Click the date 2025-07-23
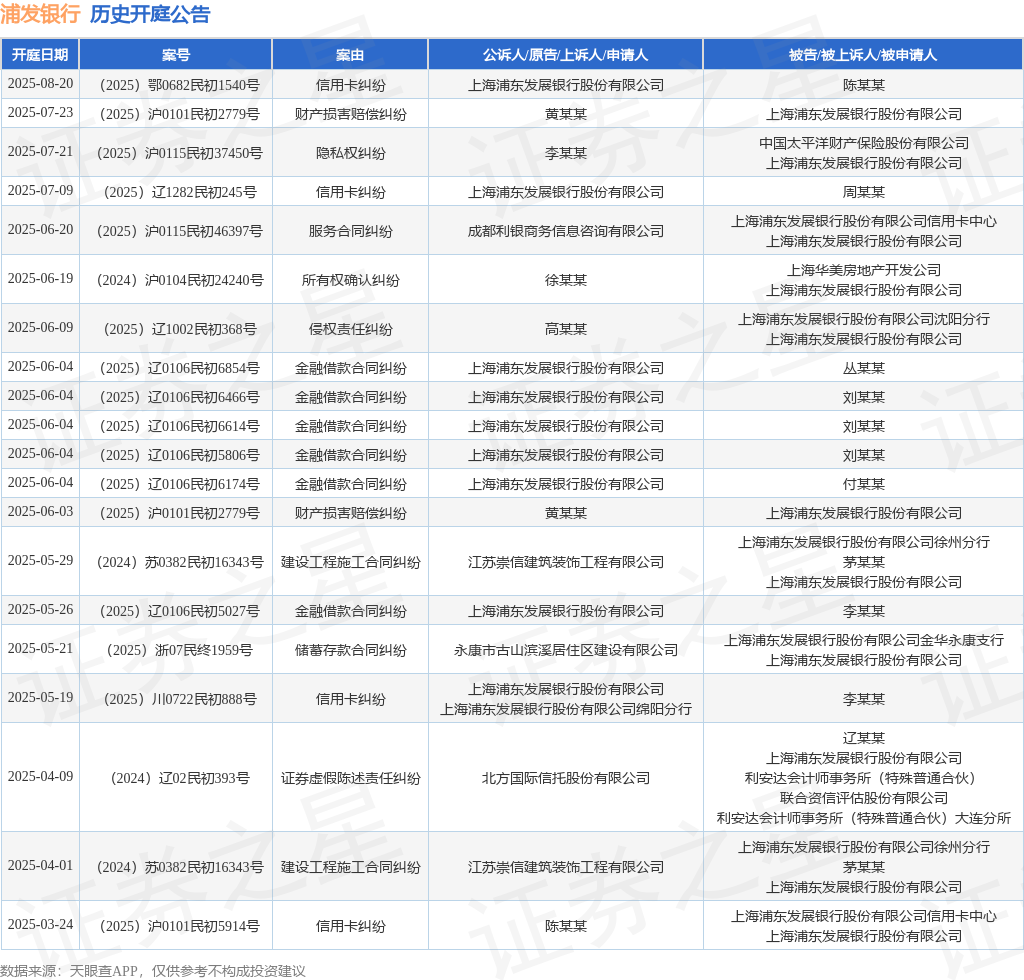 point(40,112)
